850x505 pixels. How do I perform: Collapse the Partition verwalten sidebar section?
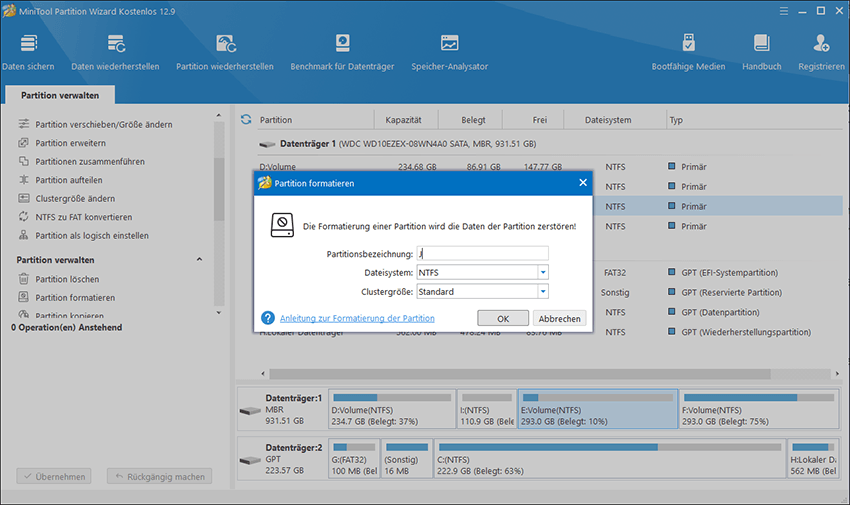[x=199, y=260]
